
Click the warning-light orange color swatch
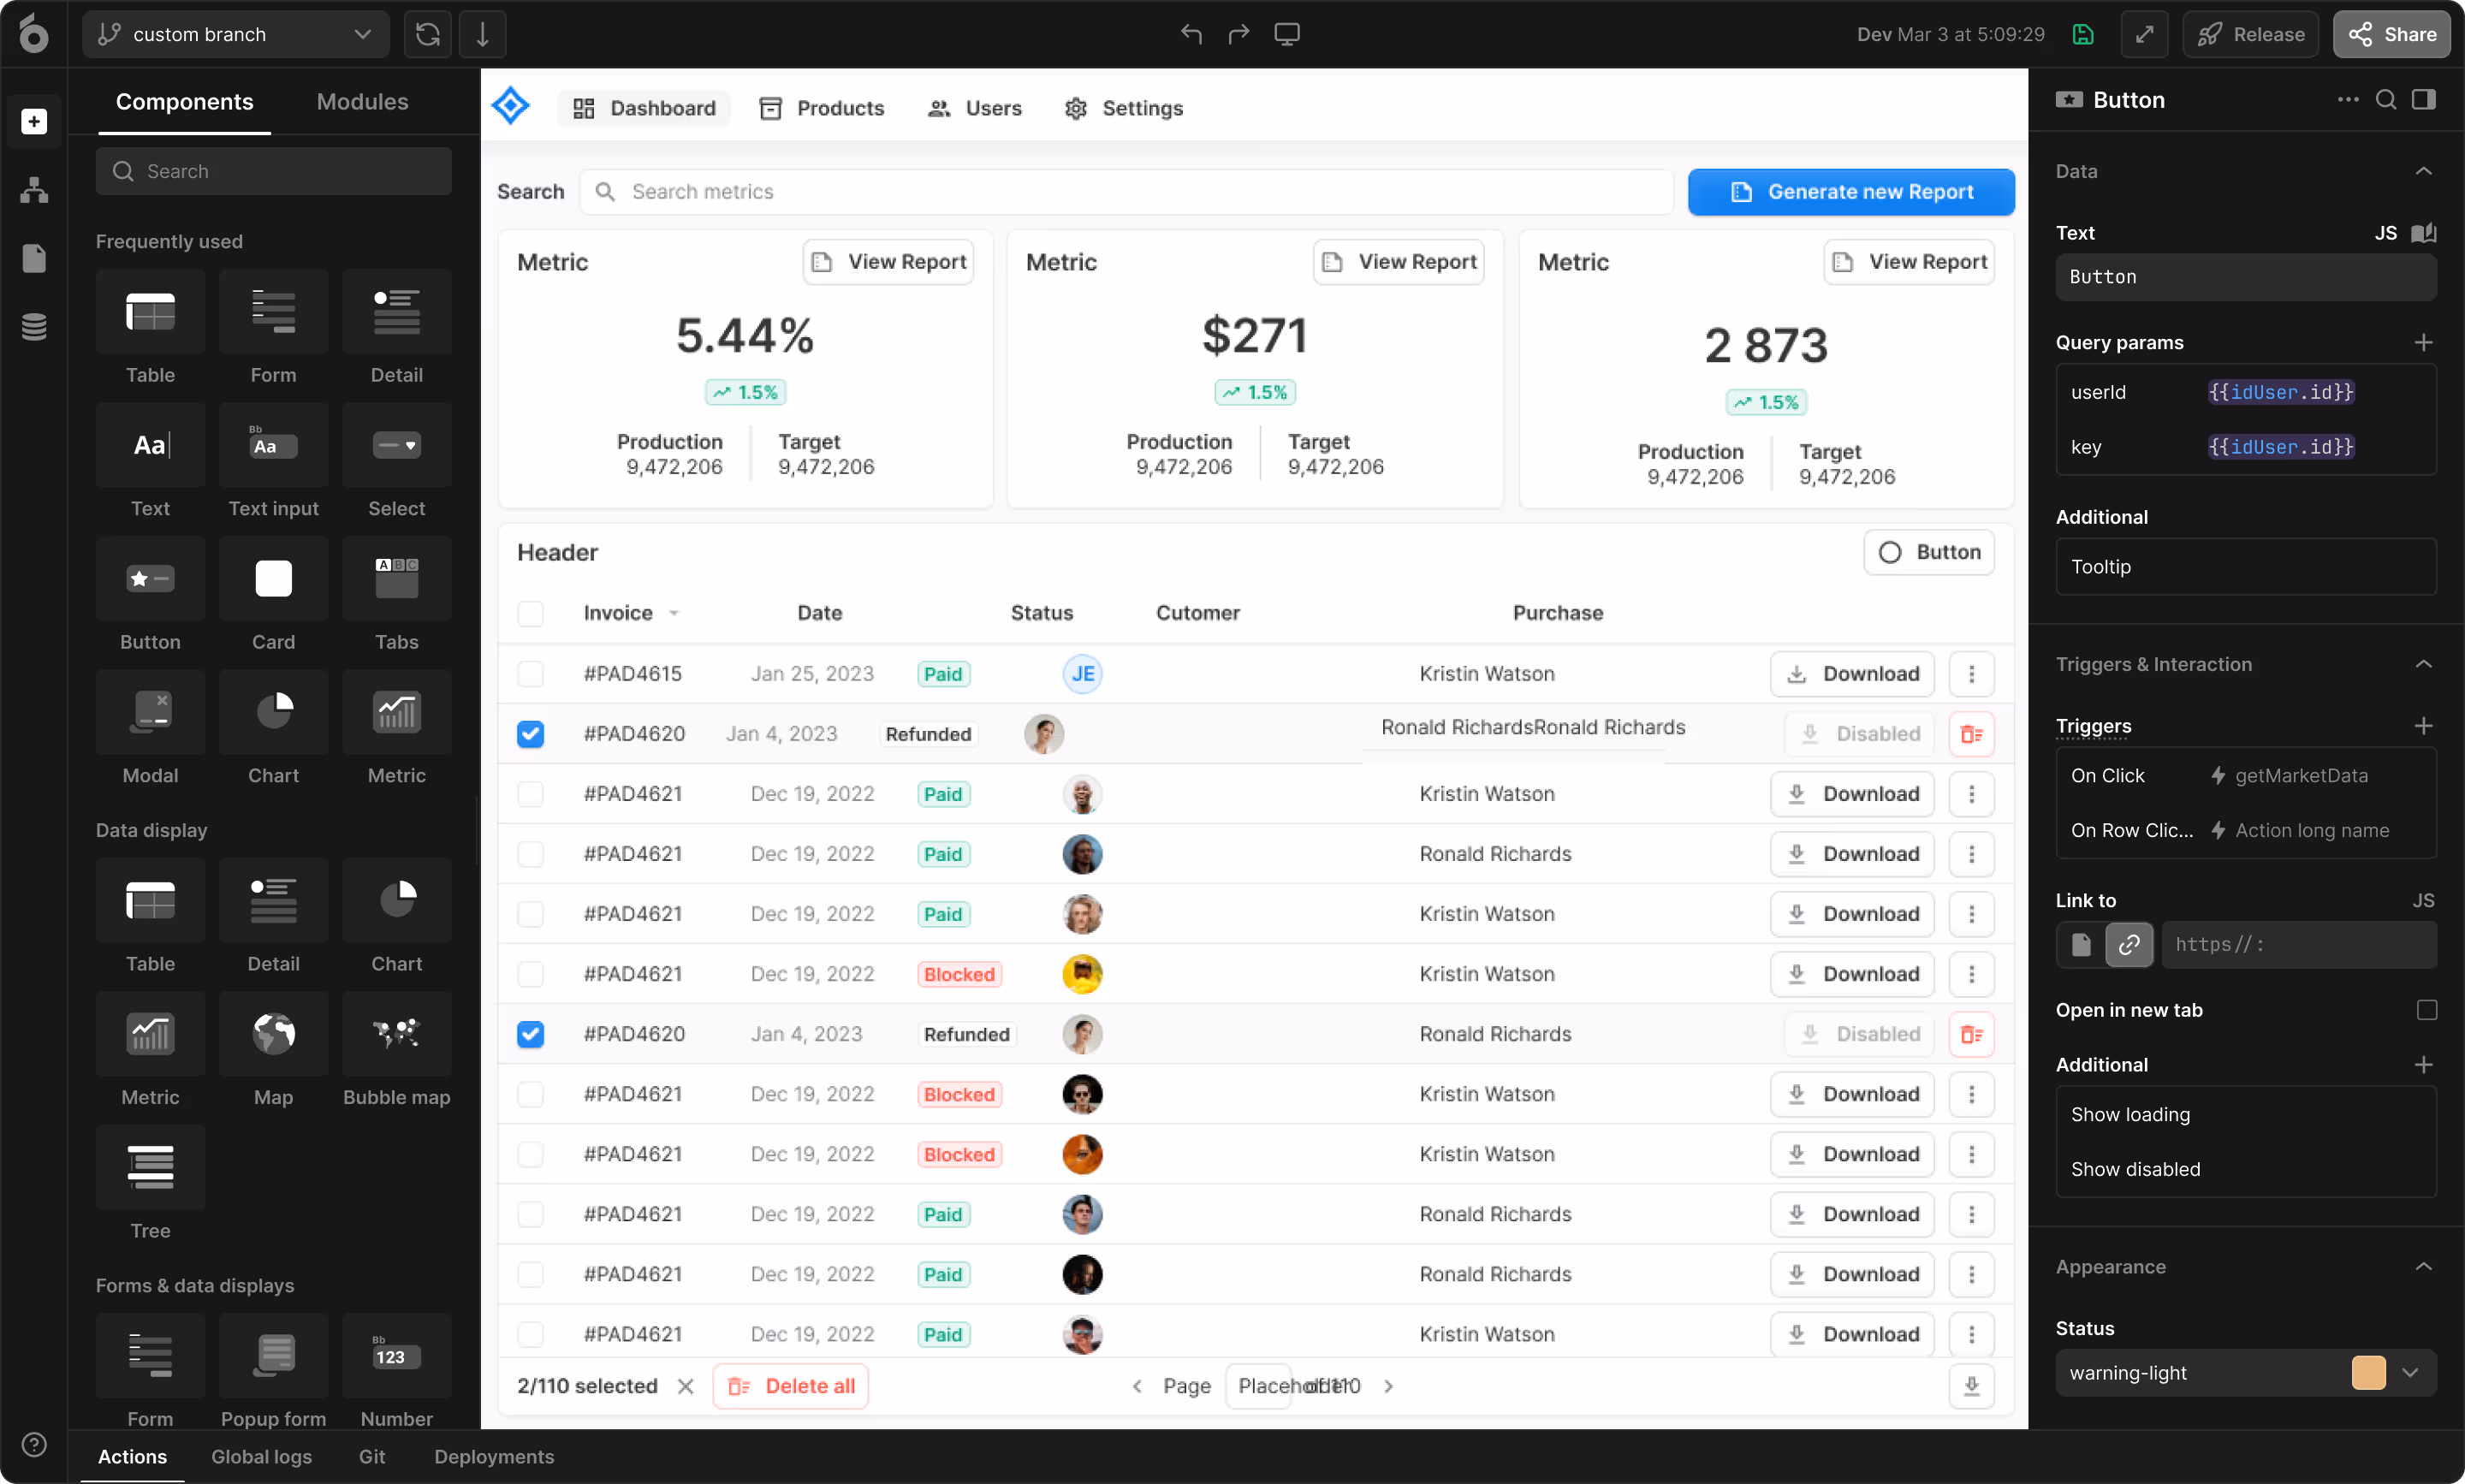[2368, 1373]
